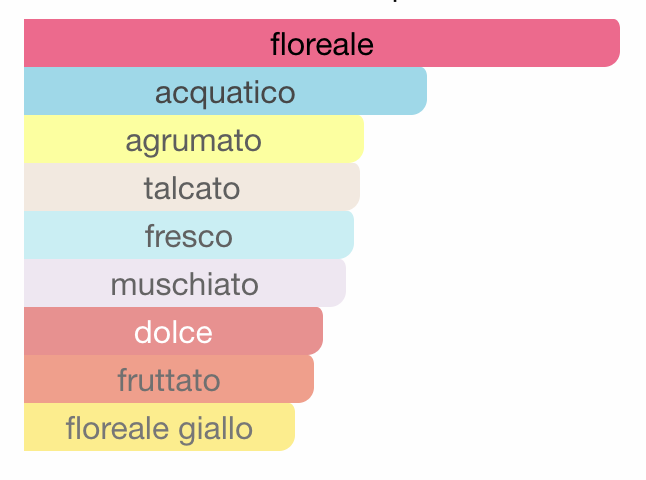Screen dimensions: 646x480
Task: Click the "fruttato" text label
Action: [169, 379]
